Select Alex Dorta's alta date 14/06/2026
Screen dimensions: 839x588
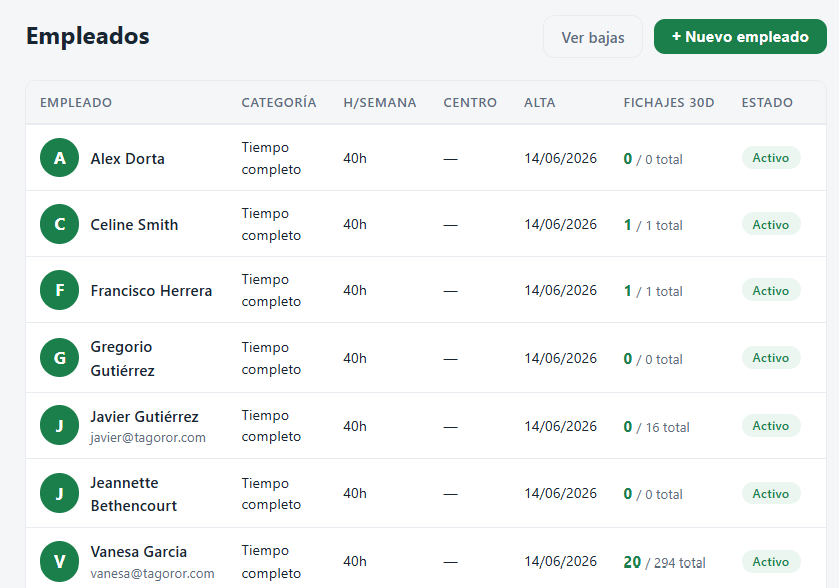pyautogui.click(x=560, y=158)
